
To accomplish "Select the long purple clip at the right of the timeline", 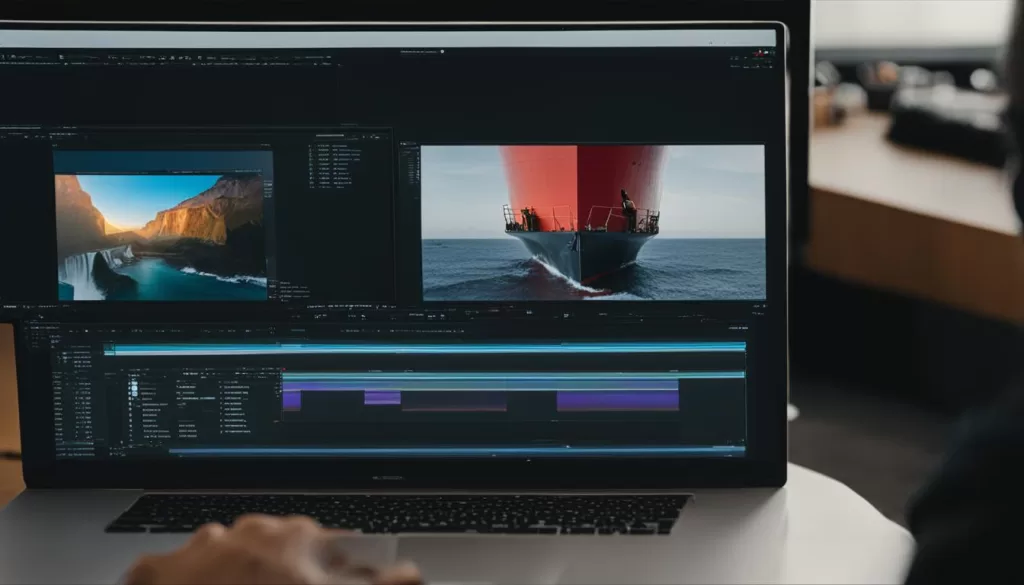I will [617, 400].
